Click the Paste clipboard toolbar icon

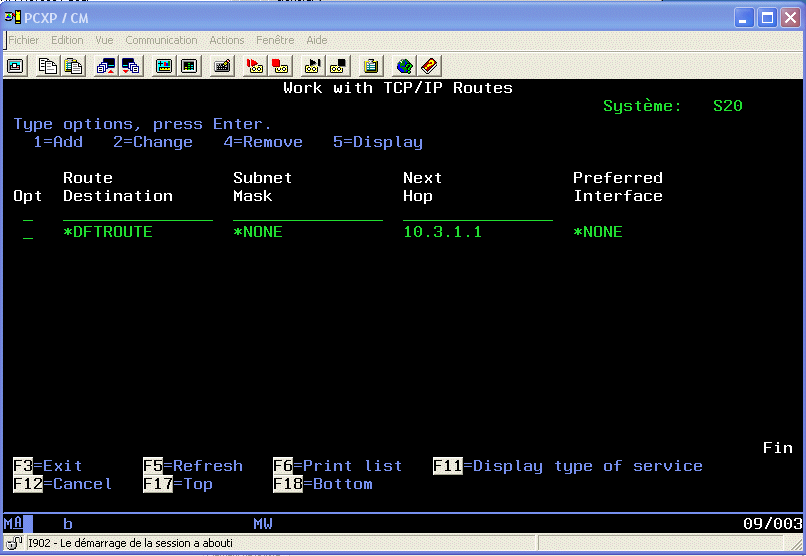click(x=74, y=66)
